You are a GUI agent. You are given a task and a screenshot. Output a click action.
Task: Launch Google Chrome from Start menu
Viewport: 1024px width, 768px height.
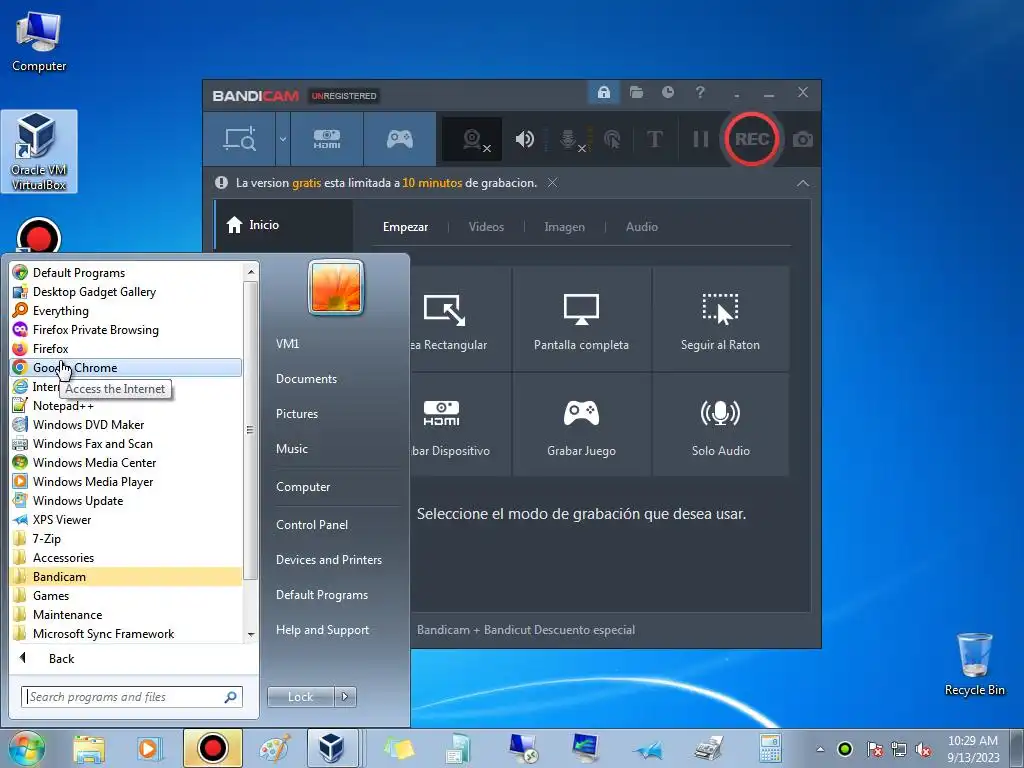(x=126, y=368)
